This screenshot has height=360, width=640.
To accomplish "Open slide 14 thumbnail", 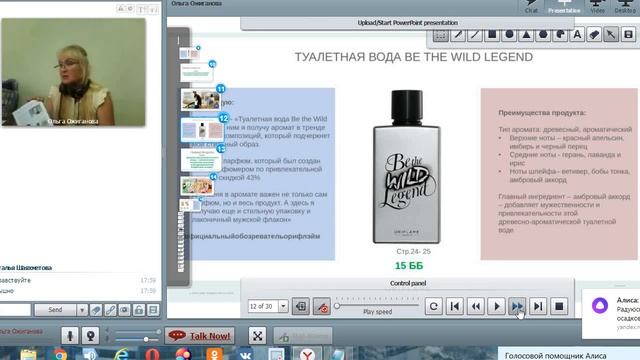I will (197, 186).
